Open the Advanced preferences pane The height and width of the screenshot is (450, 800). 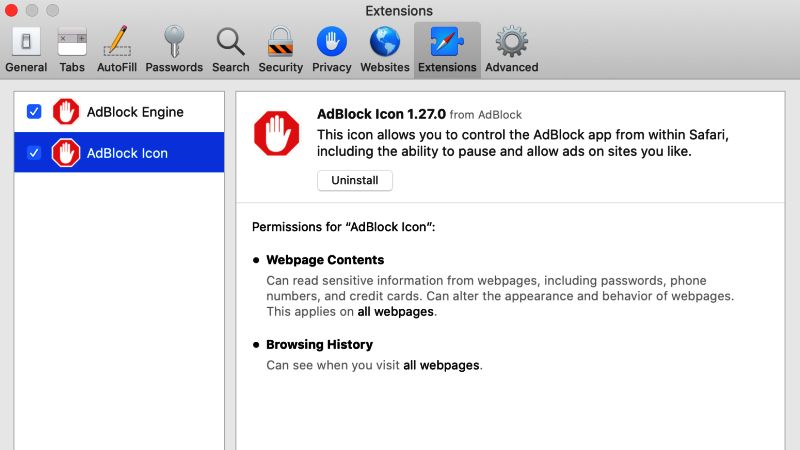[512, 50]
